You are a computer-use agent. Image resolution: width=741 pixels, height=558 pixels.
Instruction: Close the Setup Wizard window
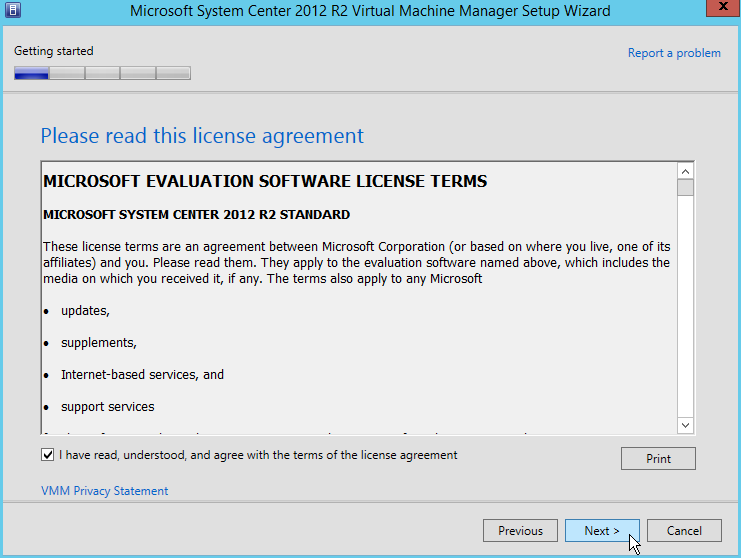tap(717, 11)
